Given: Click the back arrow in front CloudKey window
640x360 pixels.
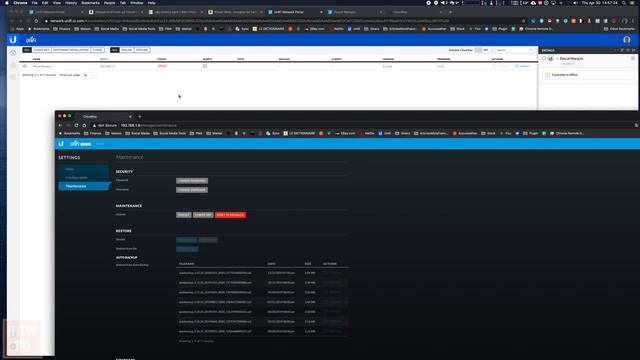Looking at the screenshot, I should (x=60, y=125).
